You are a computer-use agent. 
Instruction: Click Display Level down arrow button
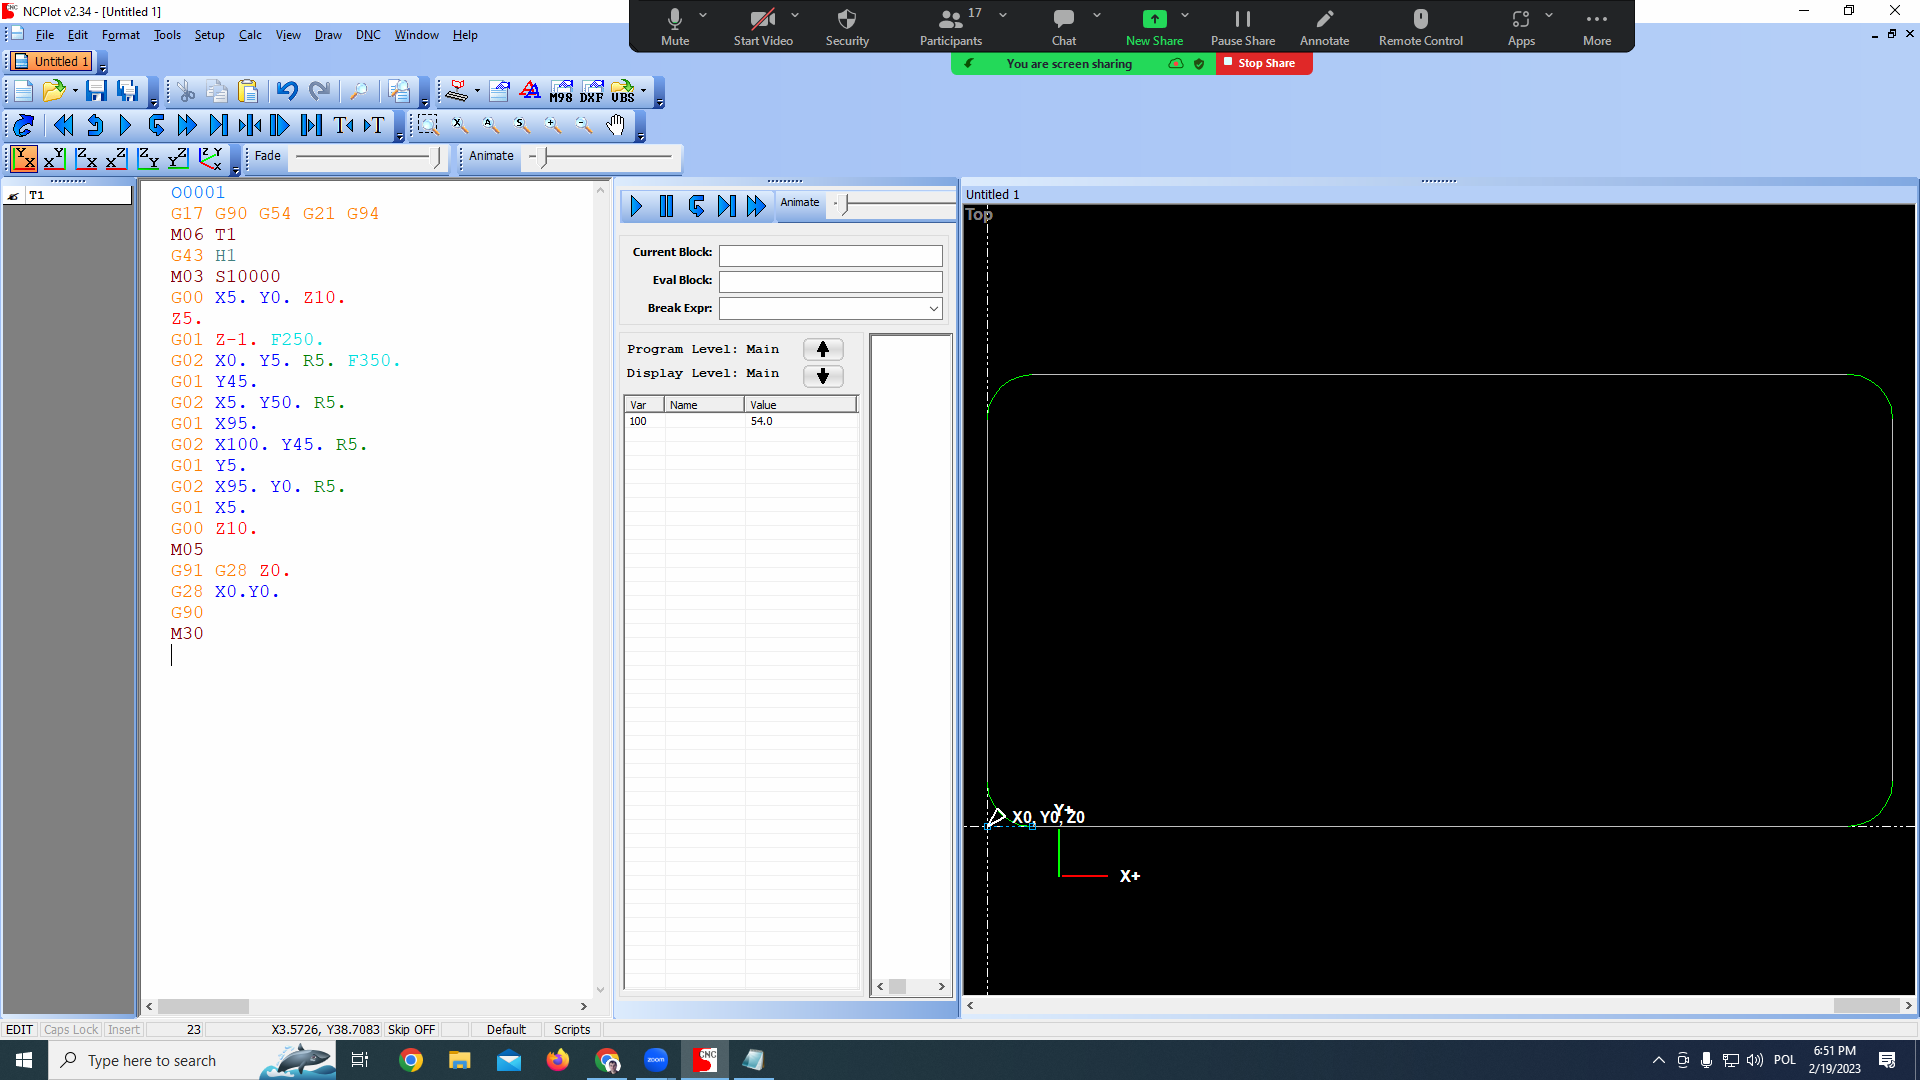pyautogui.click(x=823, y=376)
